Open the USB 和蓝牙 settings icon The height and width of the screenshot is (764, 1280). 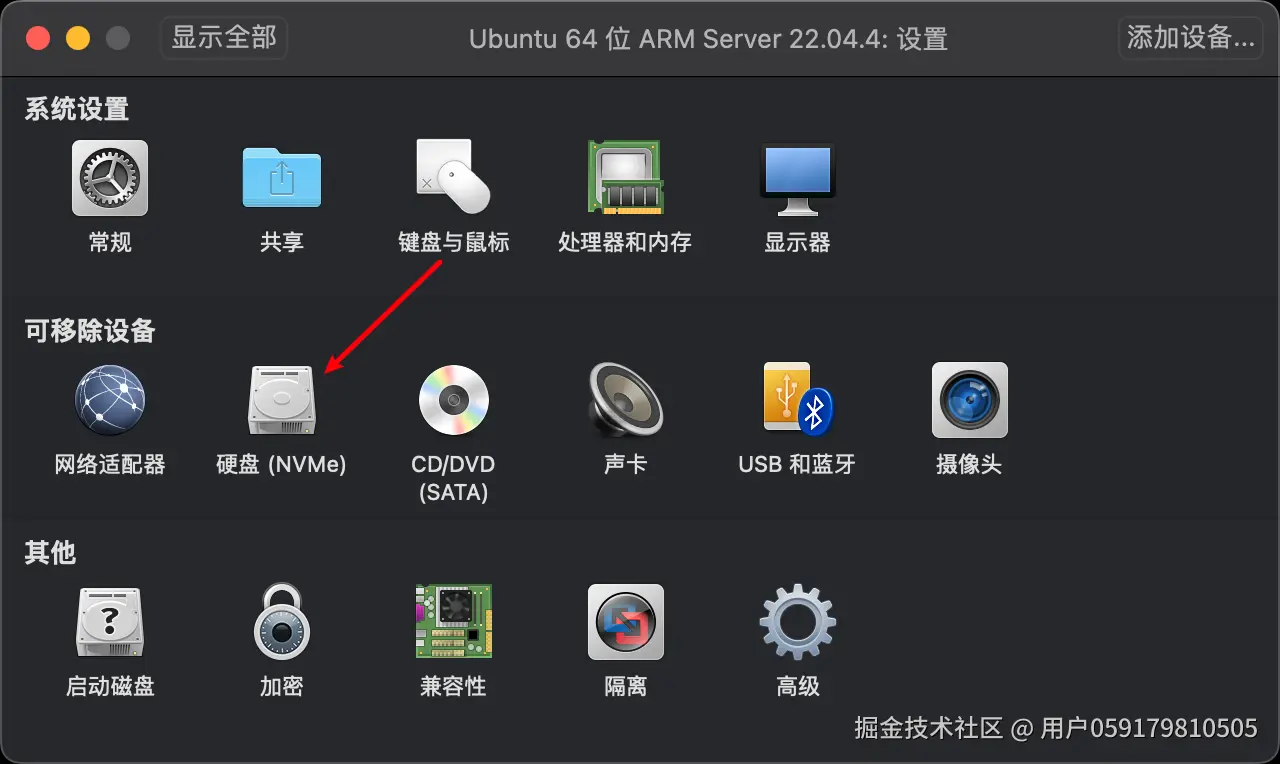click(797, 400)
